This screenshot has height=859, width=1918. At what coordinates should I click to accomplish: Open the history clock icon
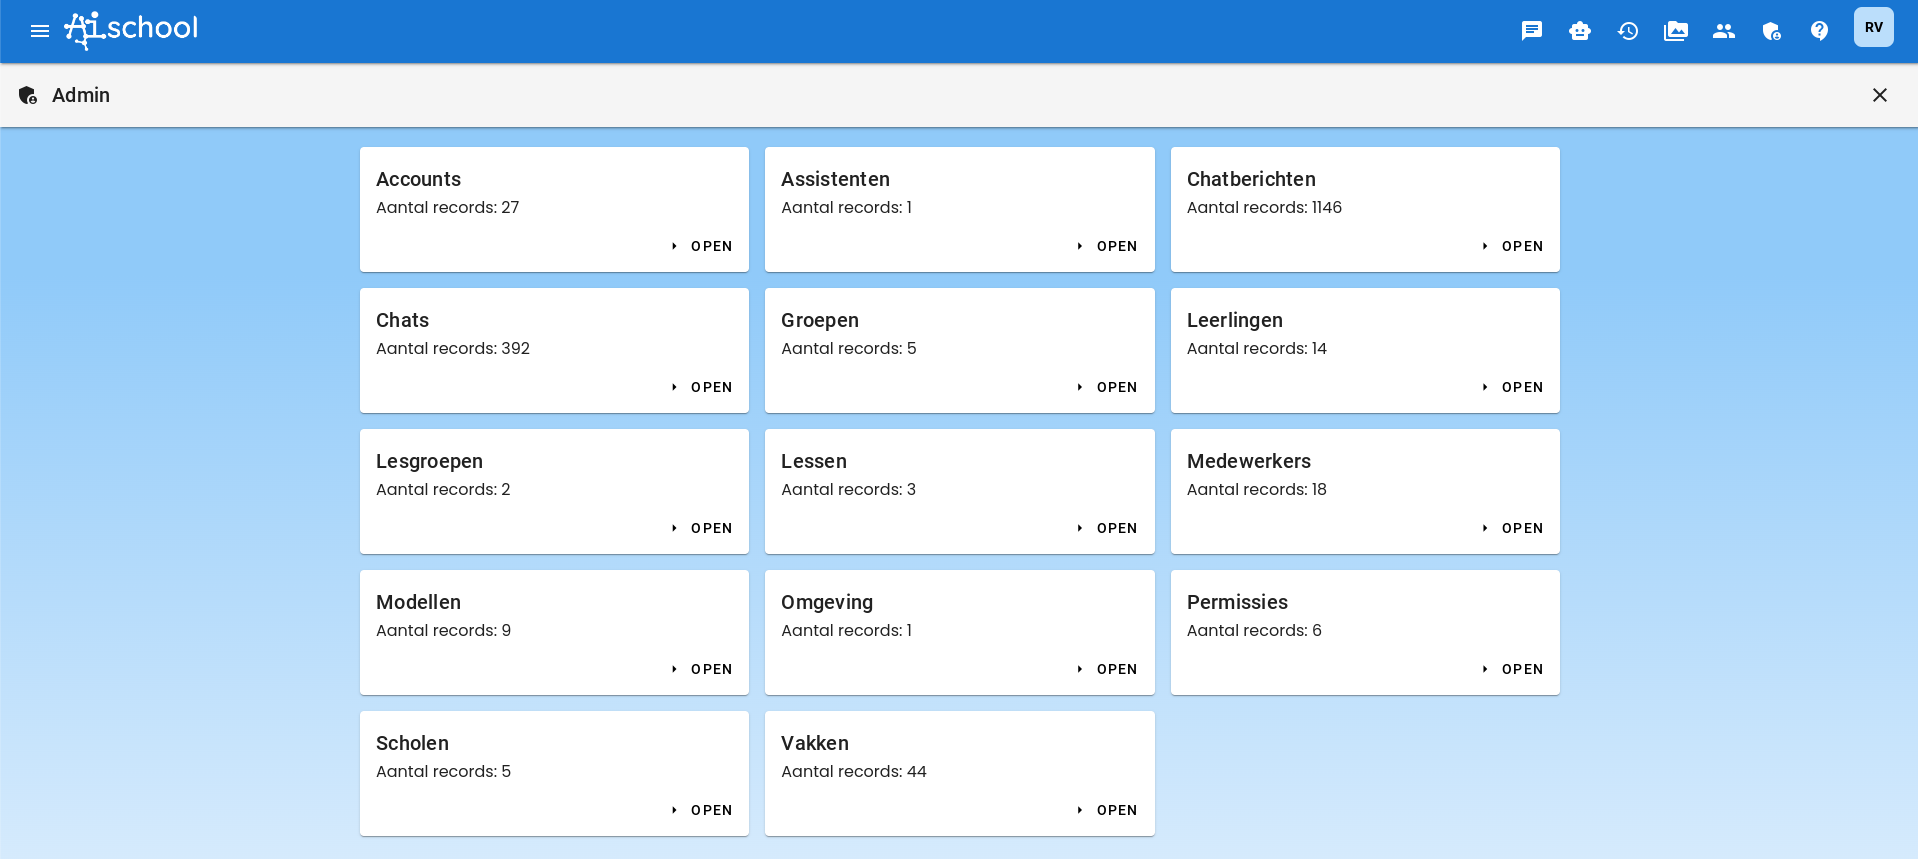pos(1627,31)
